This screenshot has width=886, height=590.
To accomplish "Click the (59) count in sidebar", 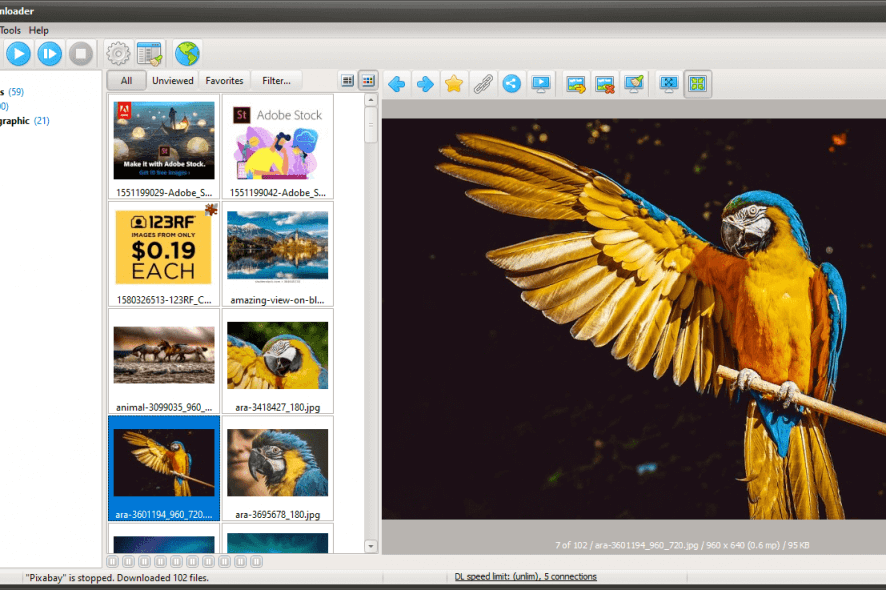I will pyautogui.click(x=16, y=92).
